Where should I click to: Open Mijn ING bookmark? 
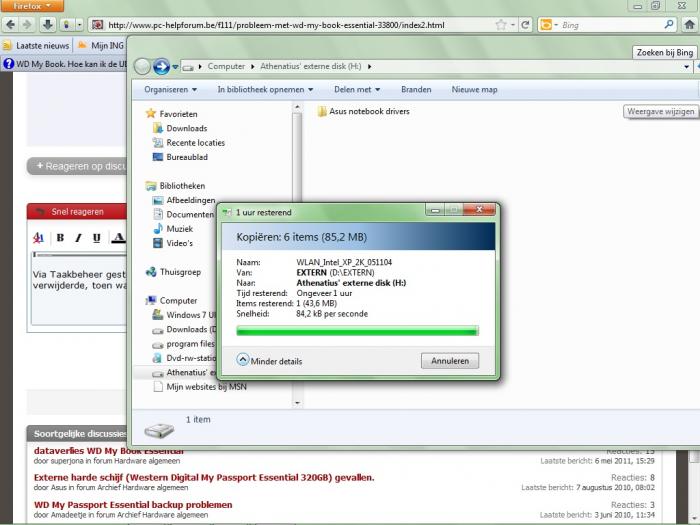tap(102, 46)
